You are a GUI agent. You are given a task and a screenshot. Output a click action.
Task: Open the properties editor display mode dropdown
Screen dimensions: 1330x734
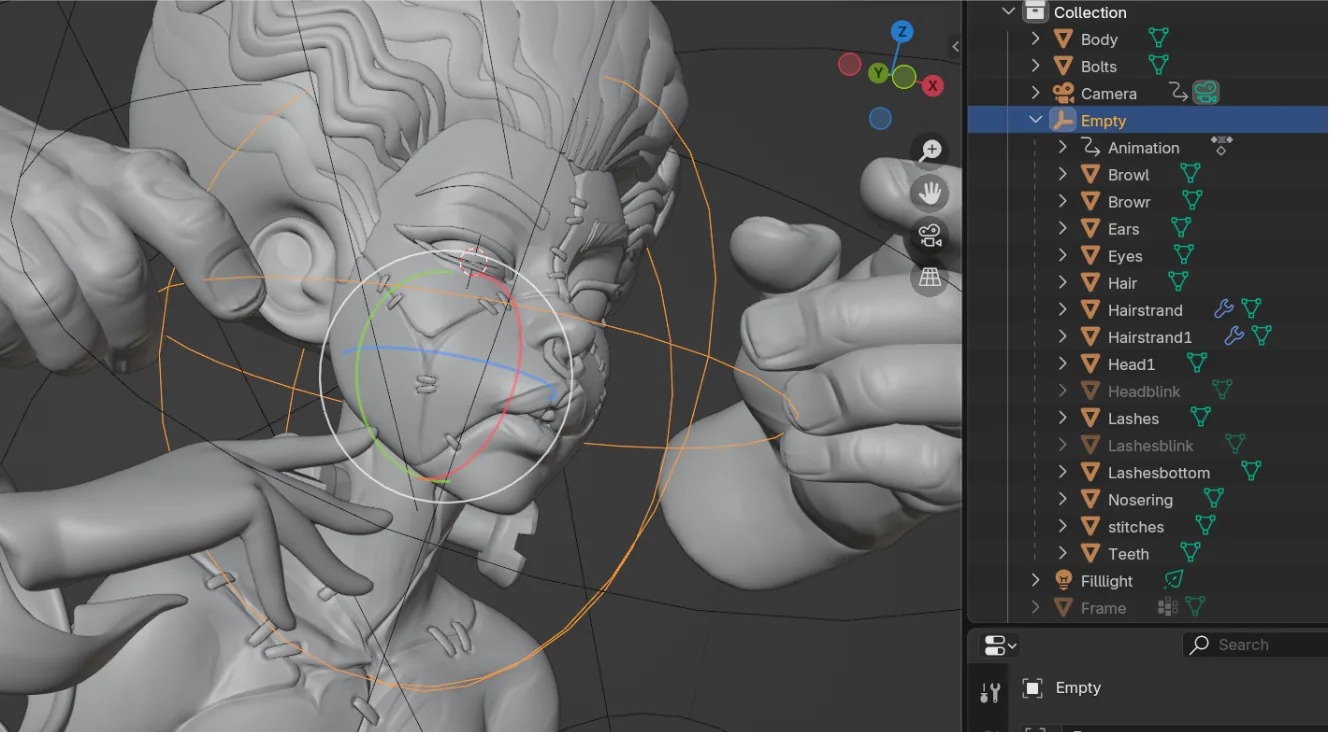point(1000,645)
